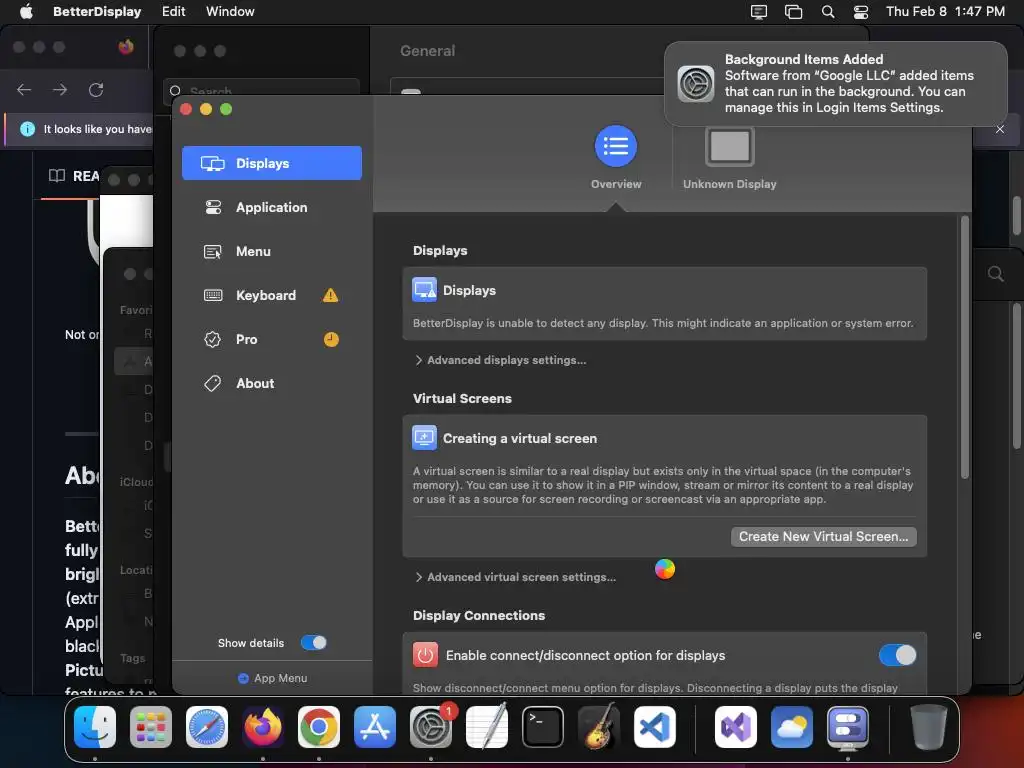This screenshot has width=1024, height=768.
Task: Open GarageBand from the Dock
Action: click(599, 727)
